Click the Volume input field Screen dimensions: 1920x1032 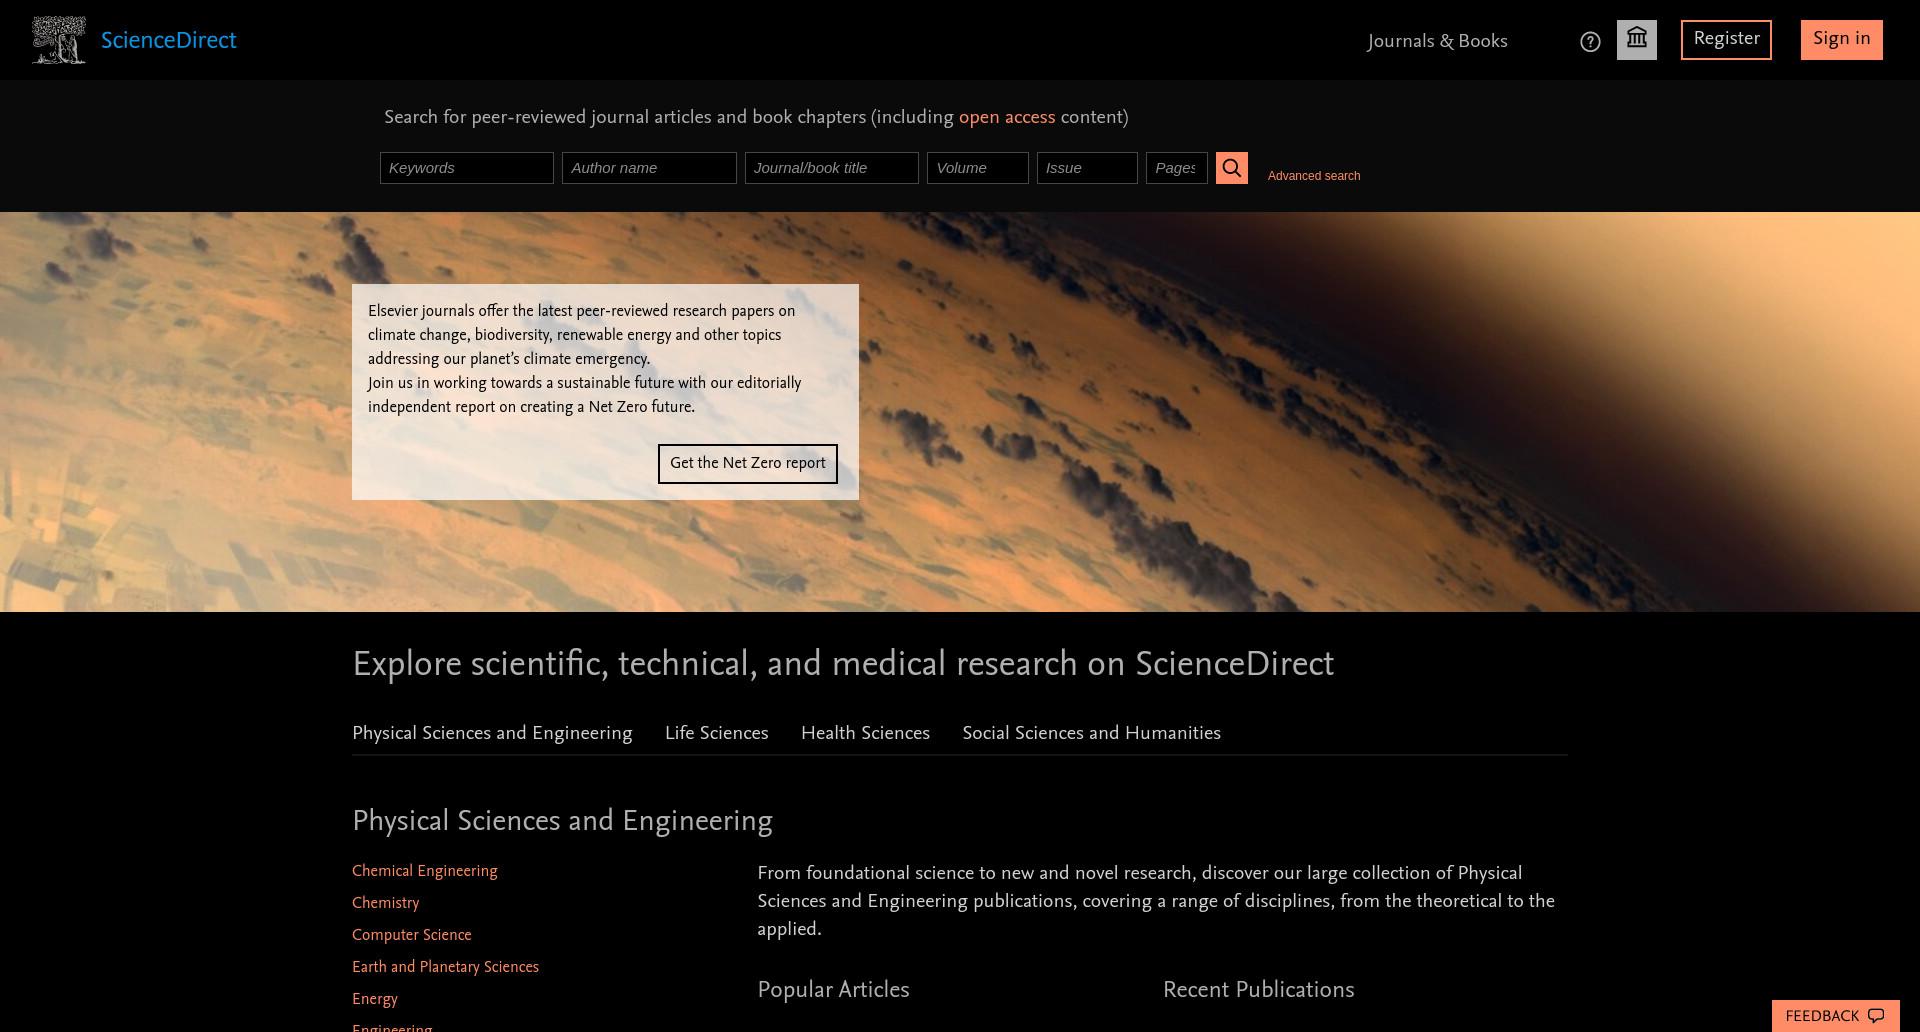point(978,168)
